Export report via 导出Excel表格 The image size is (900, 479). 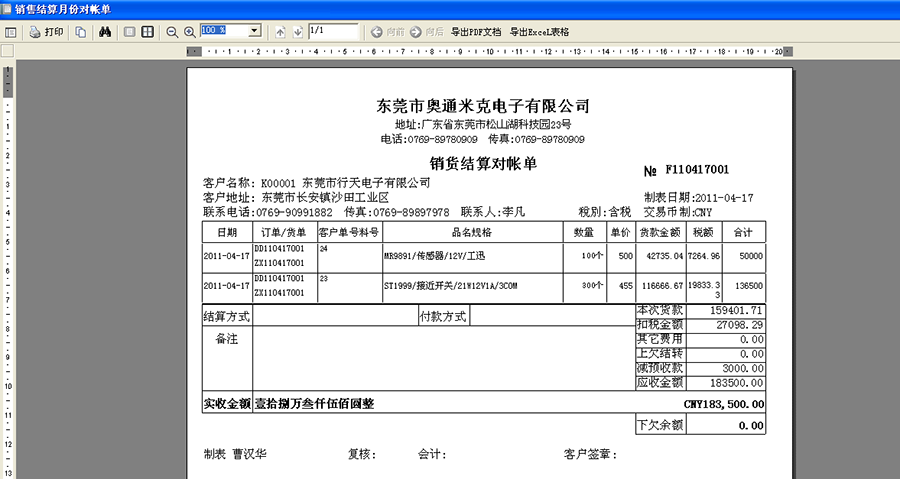pos(540,32)
